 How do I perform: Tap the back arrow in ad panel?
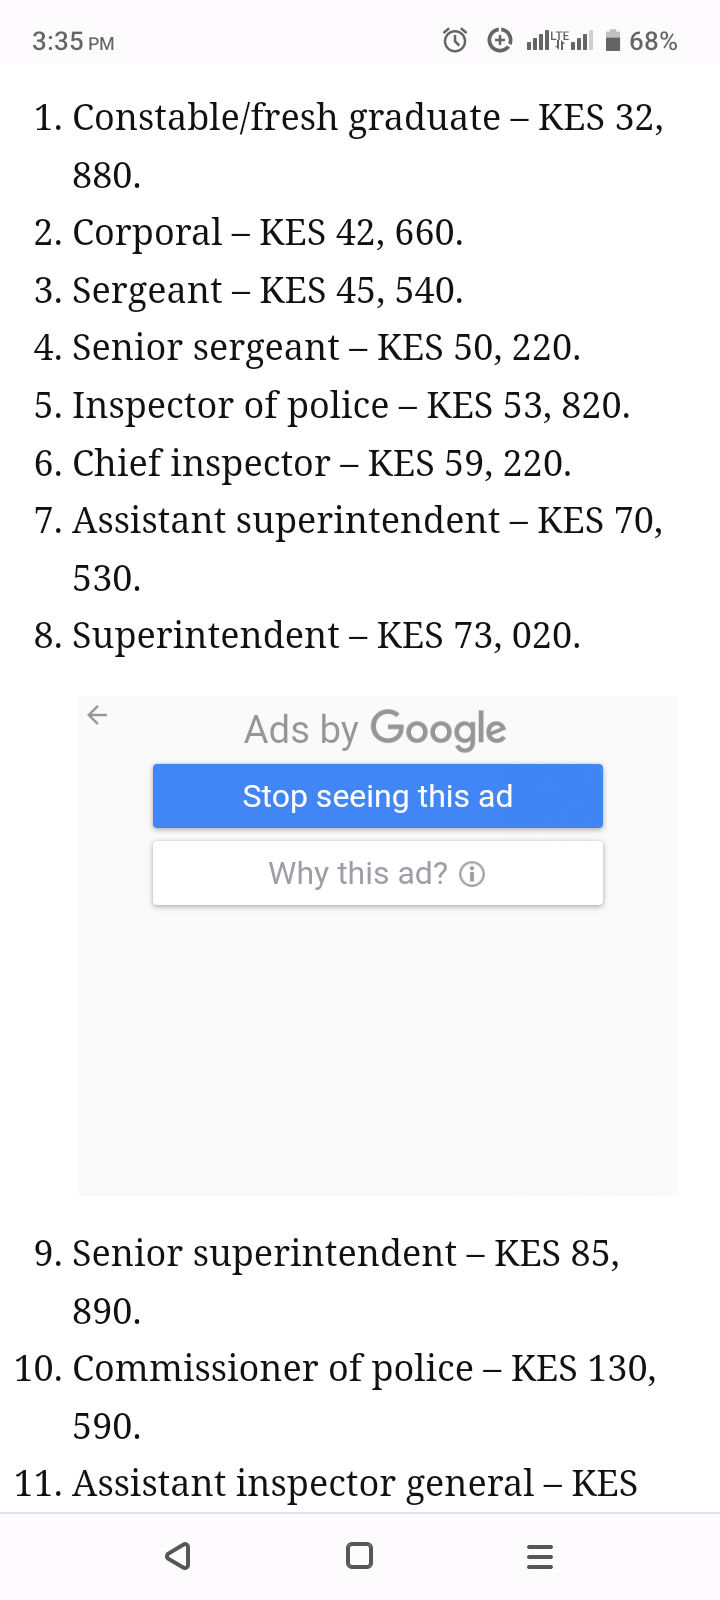[x=97, y=715]
